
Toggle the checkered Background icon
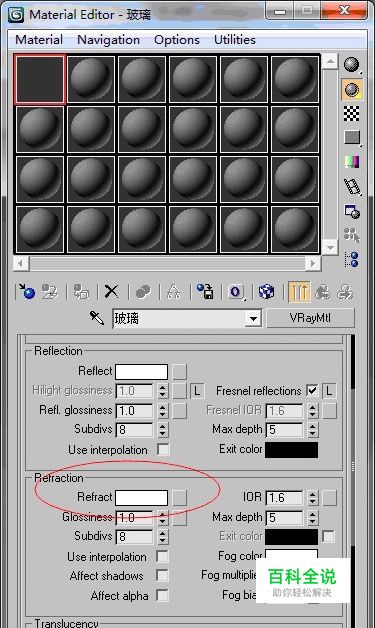352,113
